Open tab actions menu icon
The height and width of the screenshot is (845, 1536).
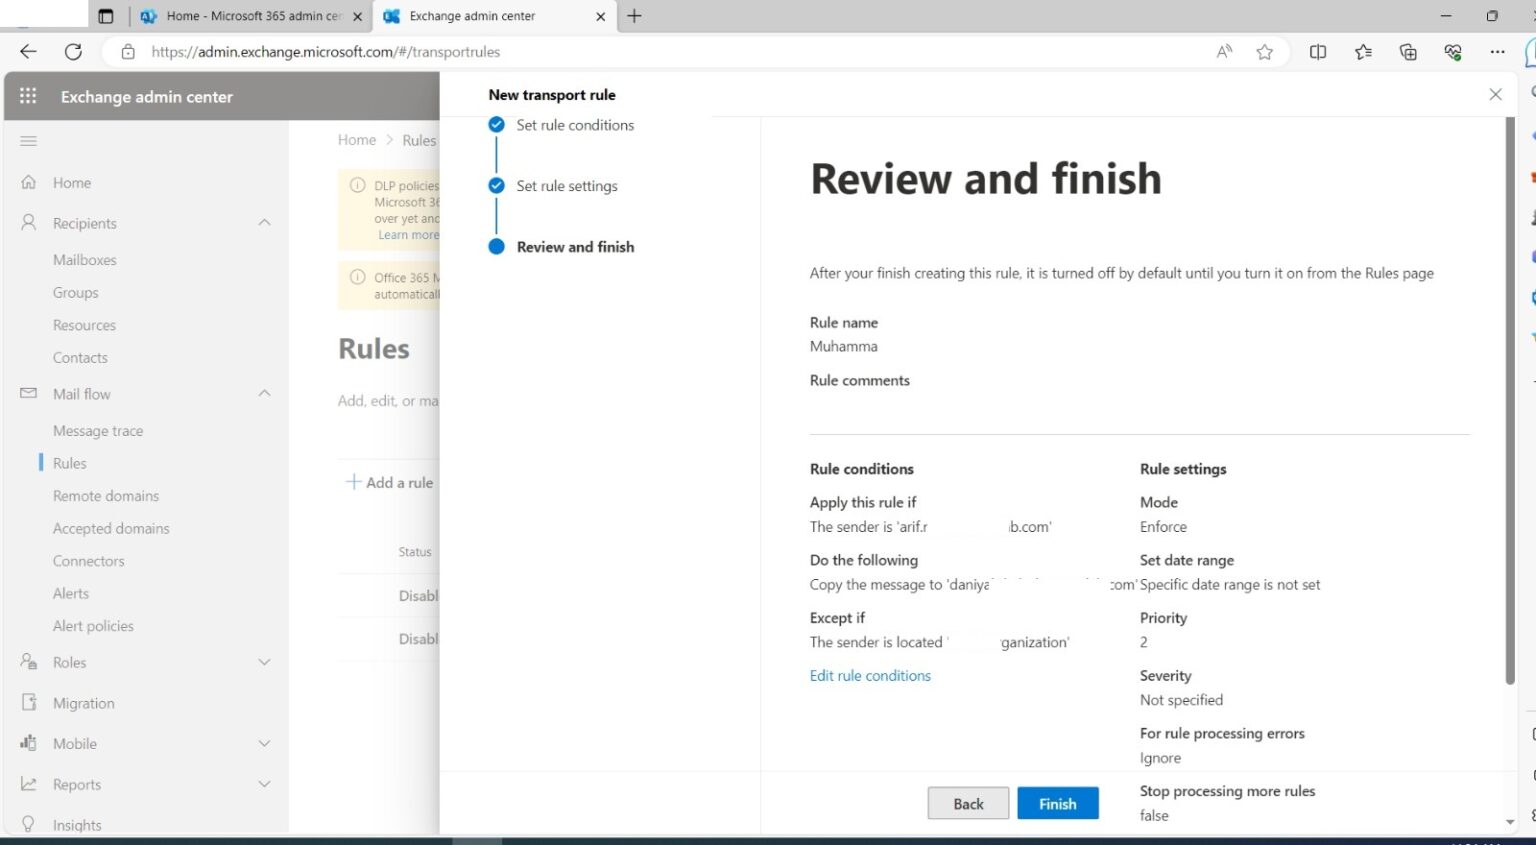(106, 16)
